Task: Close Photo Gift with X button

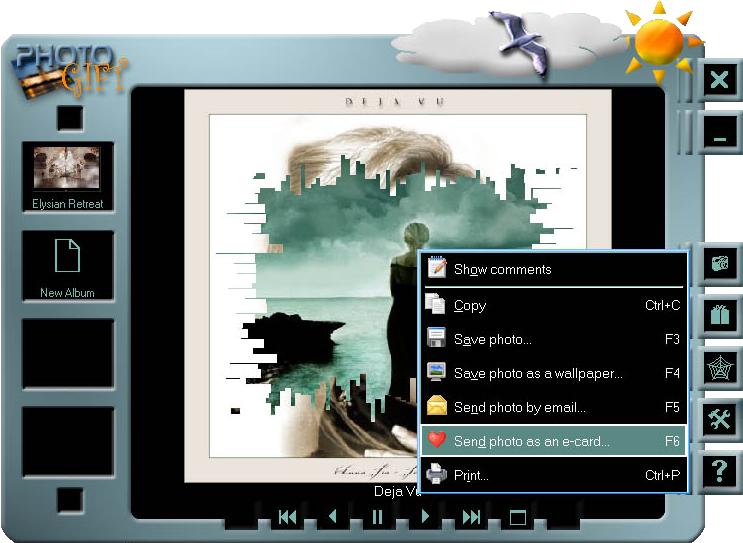Action: (x=719, y=79)
